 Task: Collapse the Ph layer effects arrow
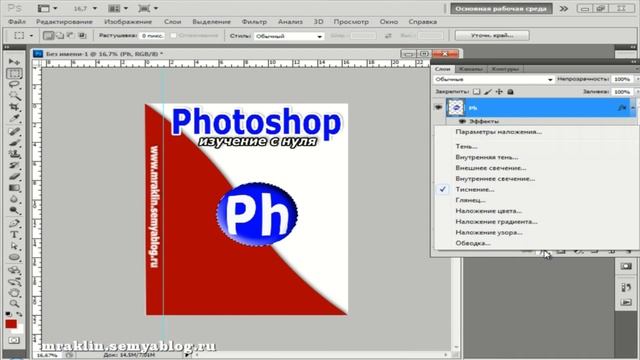633,108
